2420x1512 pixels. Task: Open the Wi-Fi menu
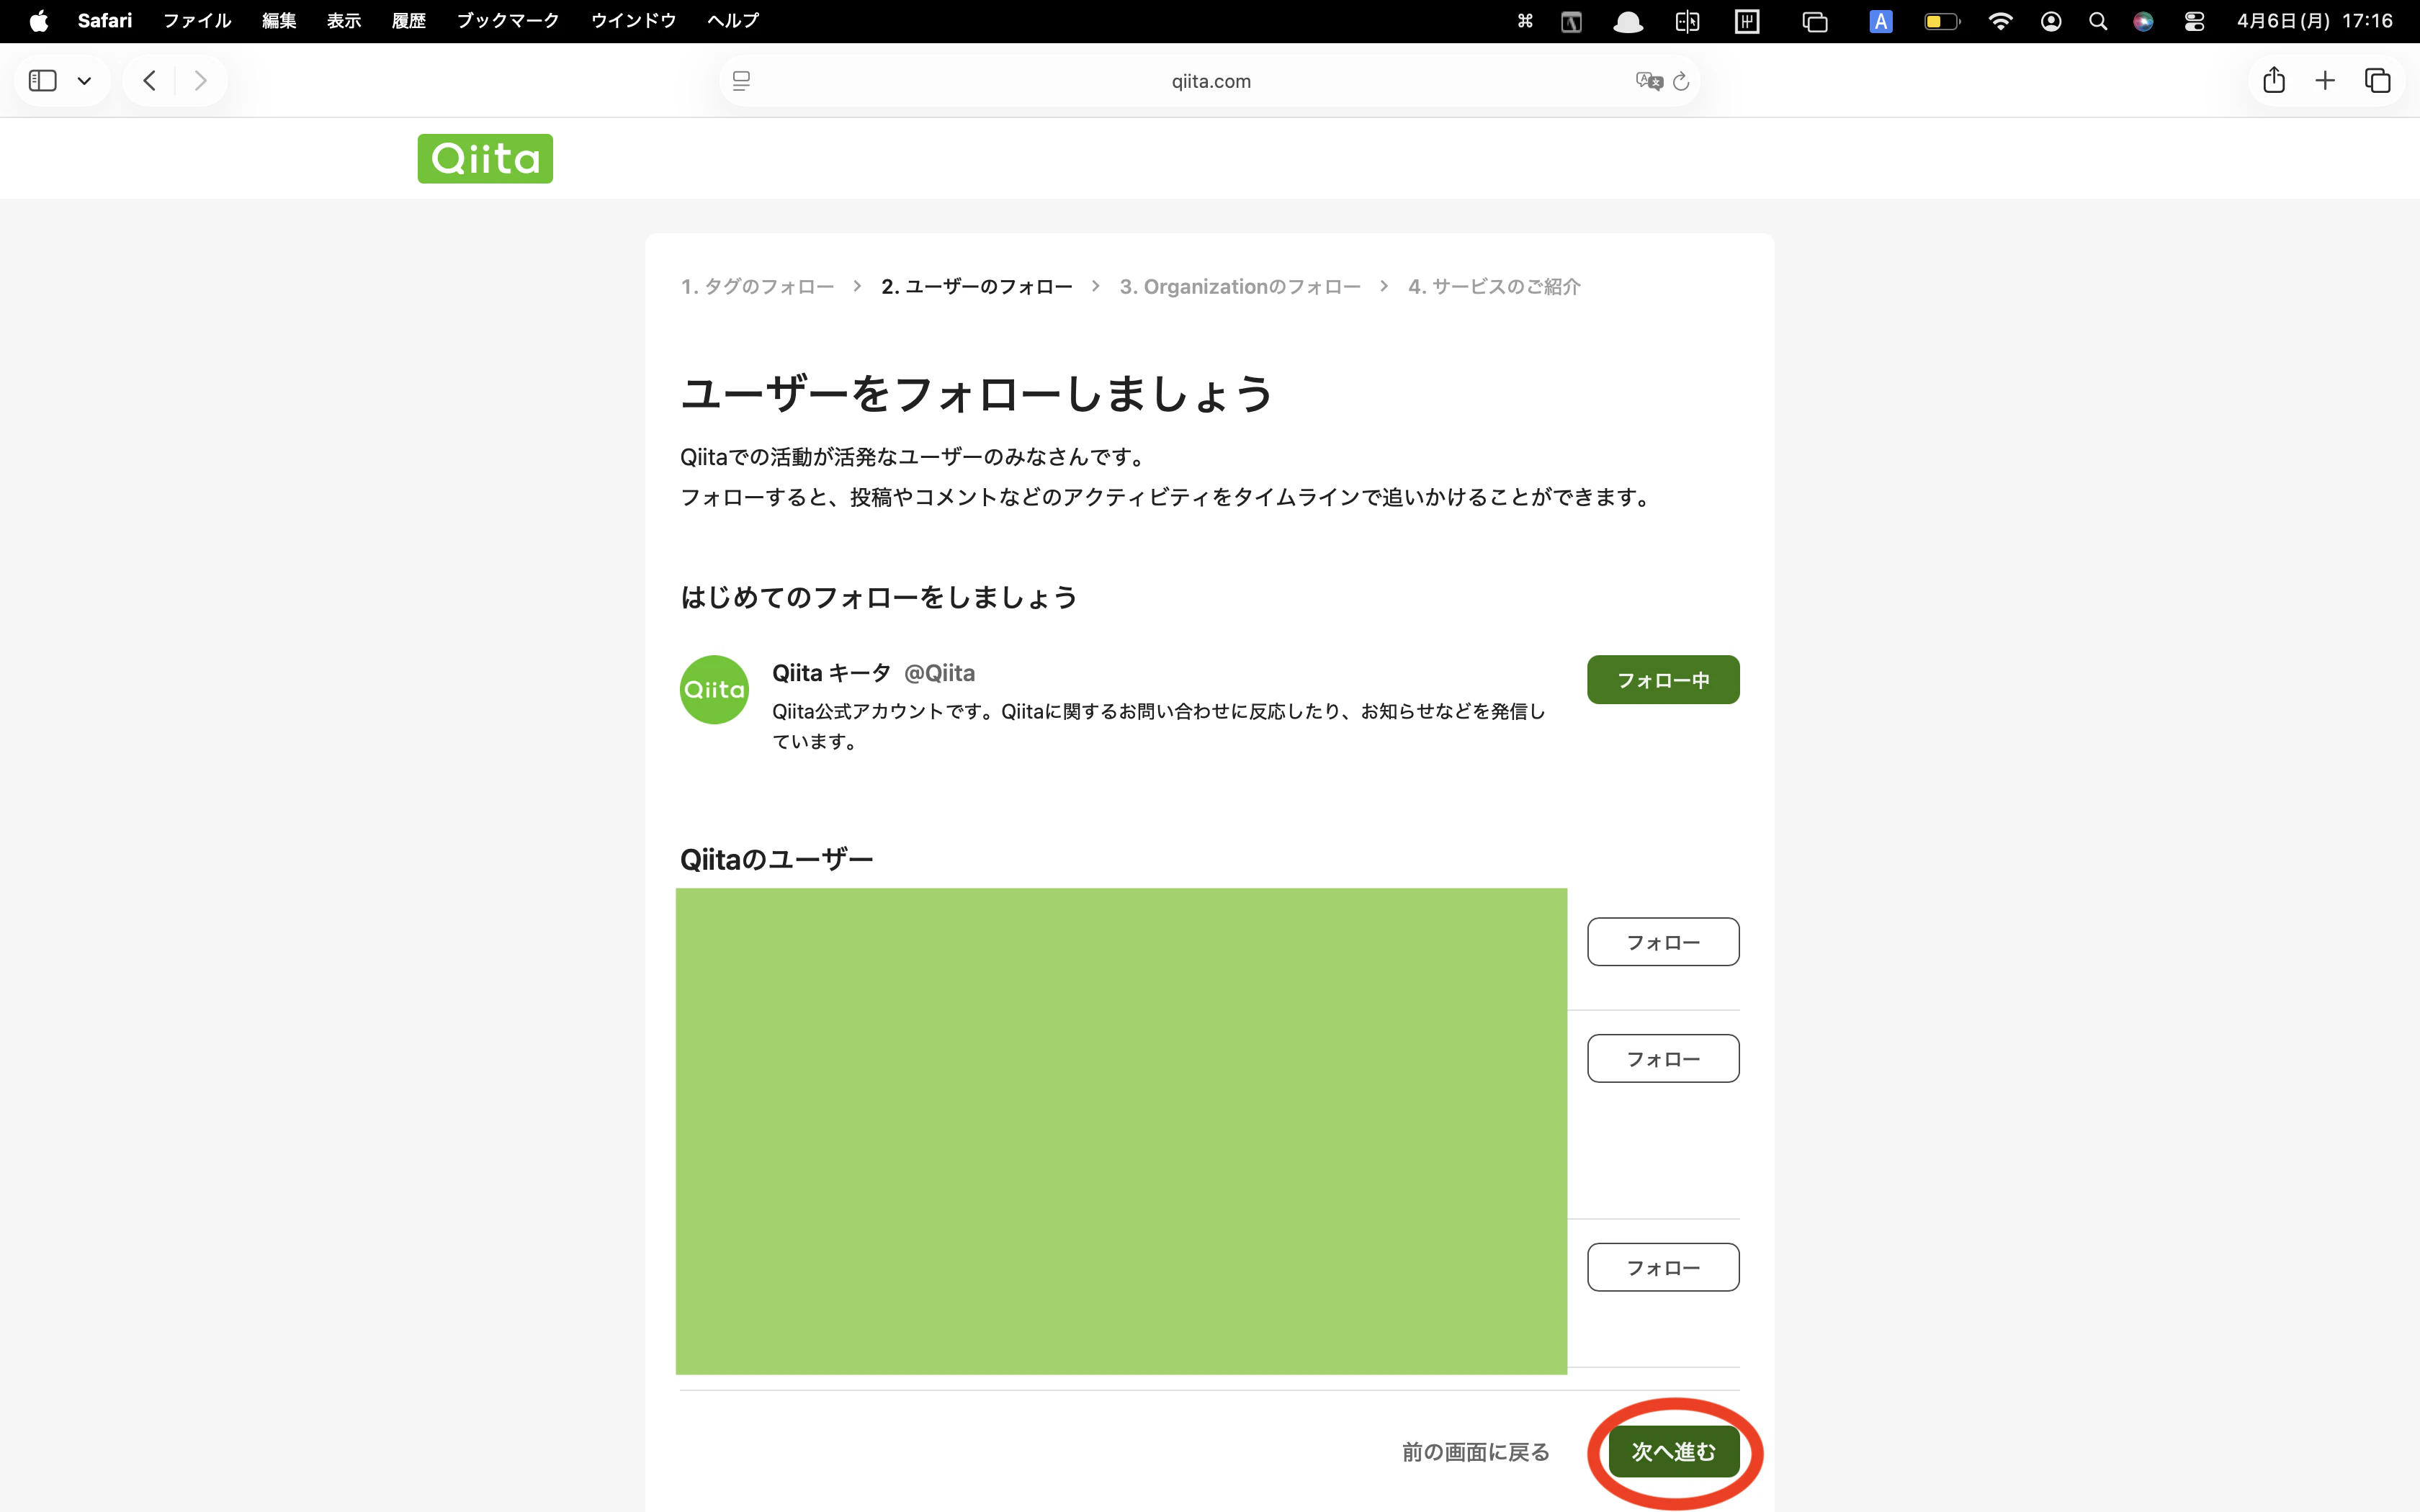click(x=2000, y=21)
